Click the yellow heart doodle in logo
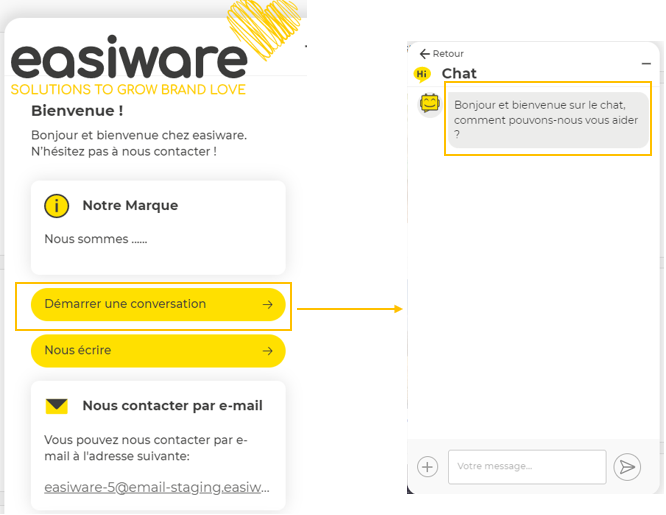 [x=264, y=26]
